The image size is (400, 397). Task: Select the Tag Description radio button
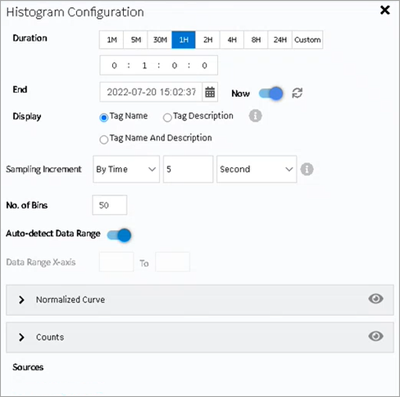click(x=167, y=117)
